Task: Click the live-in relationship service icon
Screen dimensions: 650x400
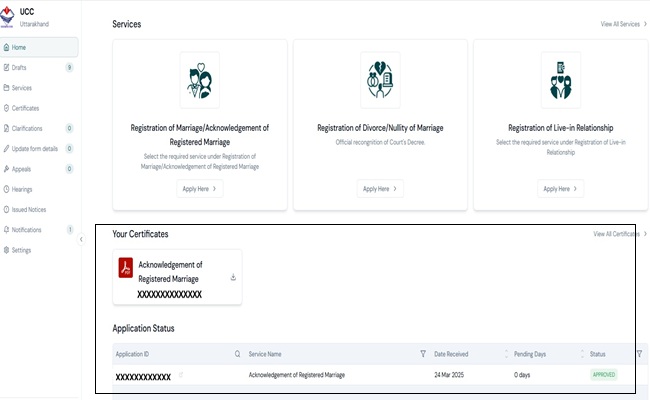Action: tap(560, 81)
